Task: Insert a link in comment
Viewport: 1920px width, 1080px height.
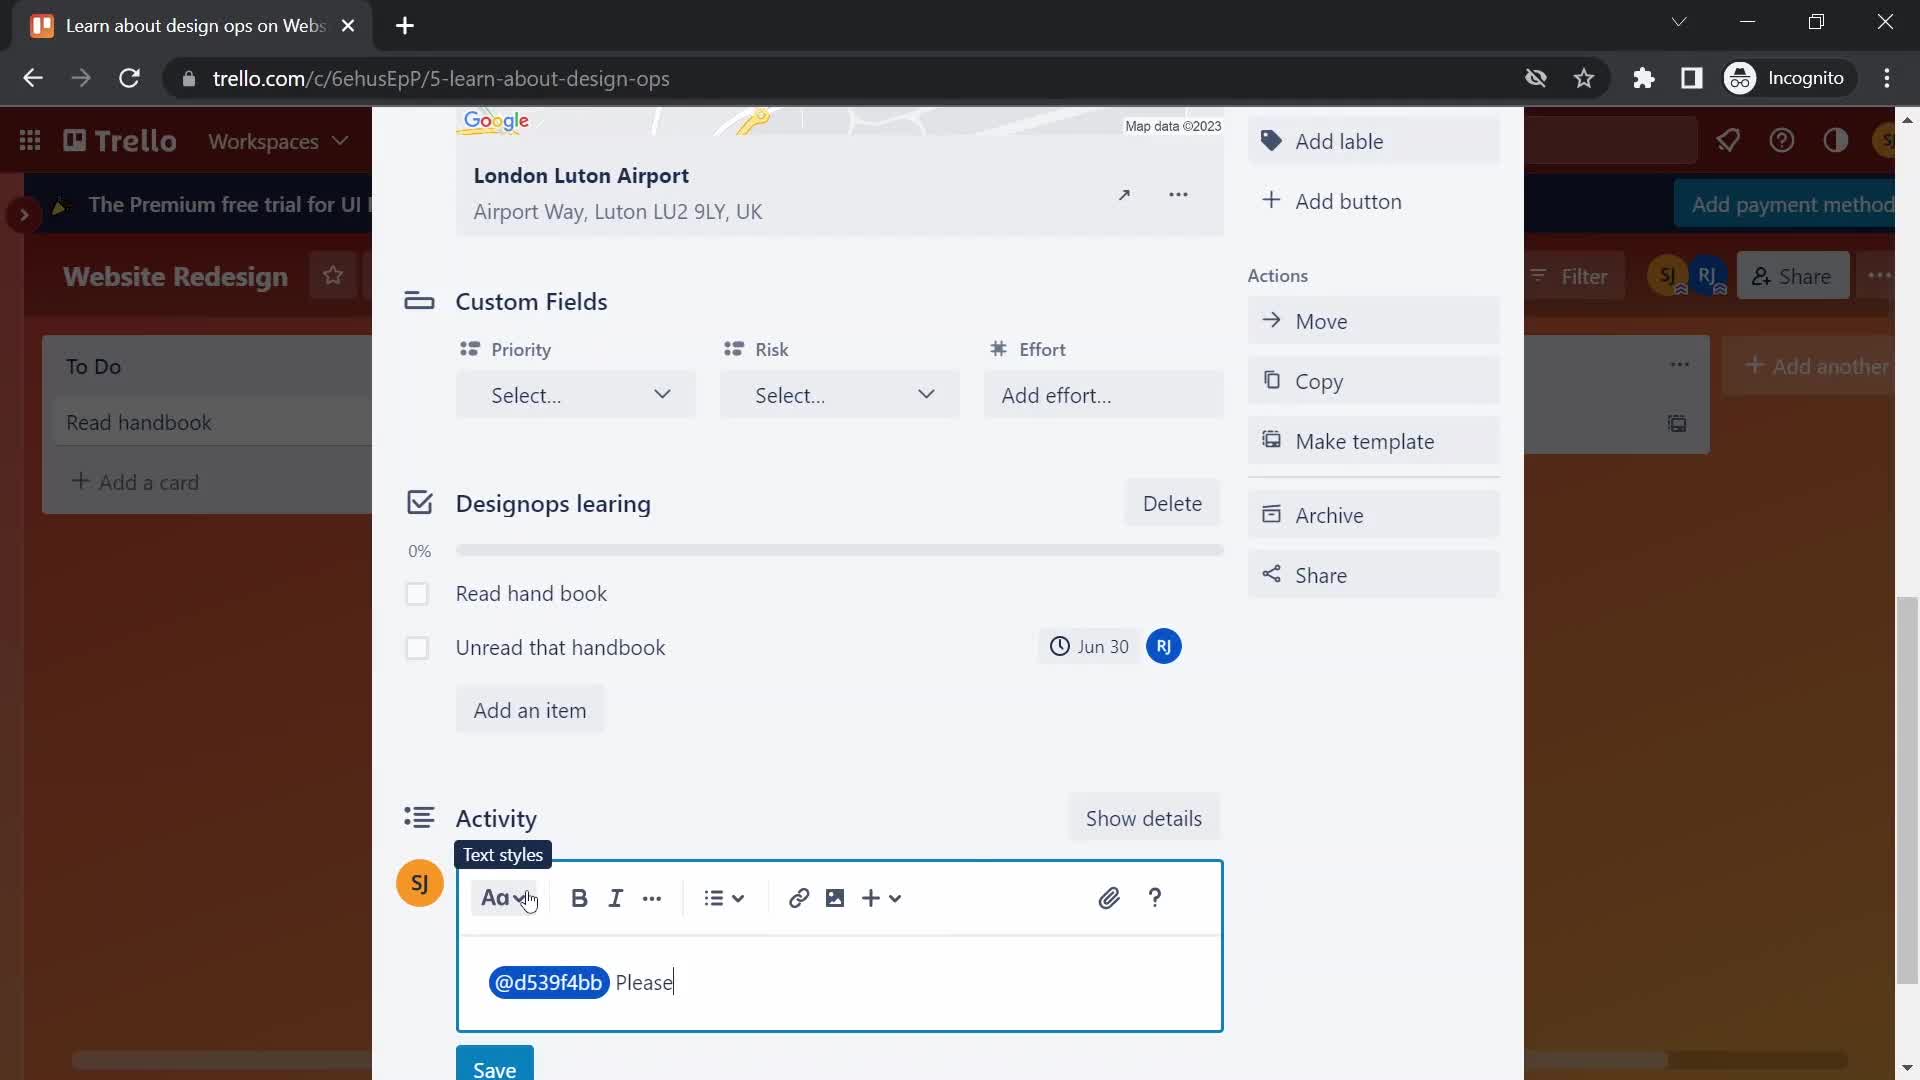Action: click(x=798, y=898)
